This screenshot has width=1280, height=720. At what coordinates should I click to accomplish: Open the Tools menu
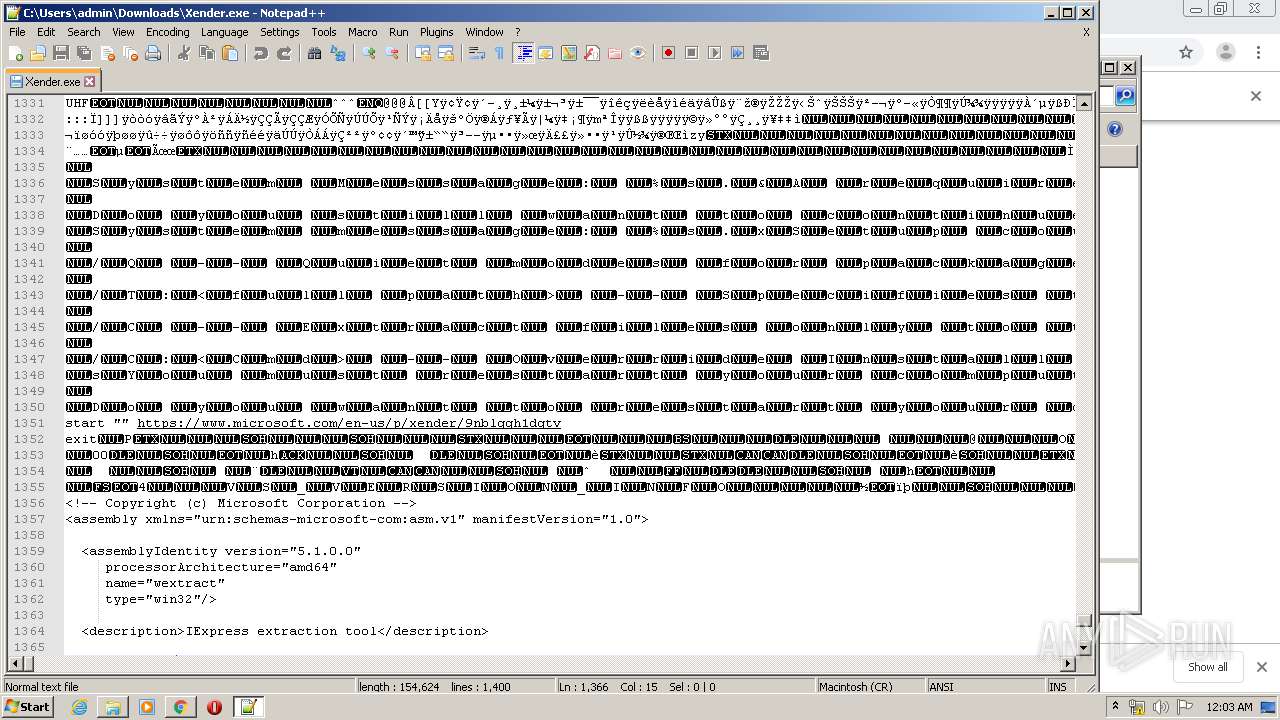pyautogui.click(x=324, y=32)
